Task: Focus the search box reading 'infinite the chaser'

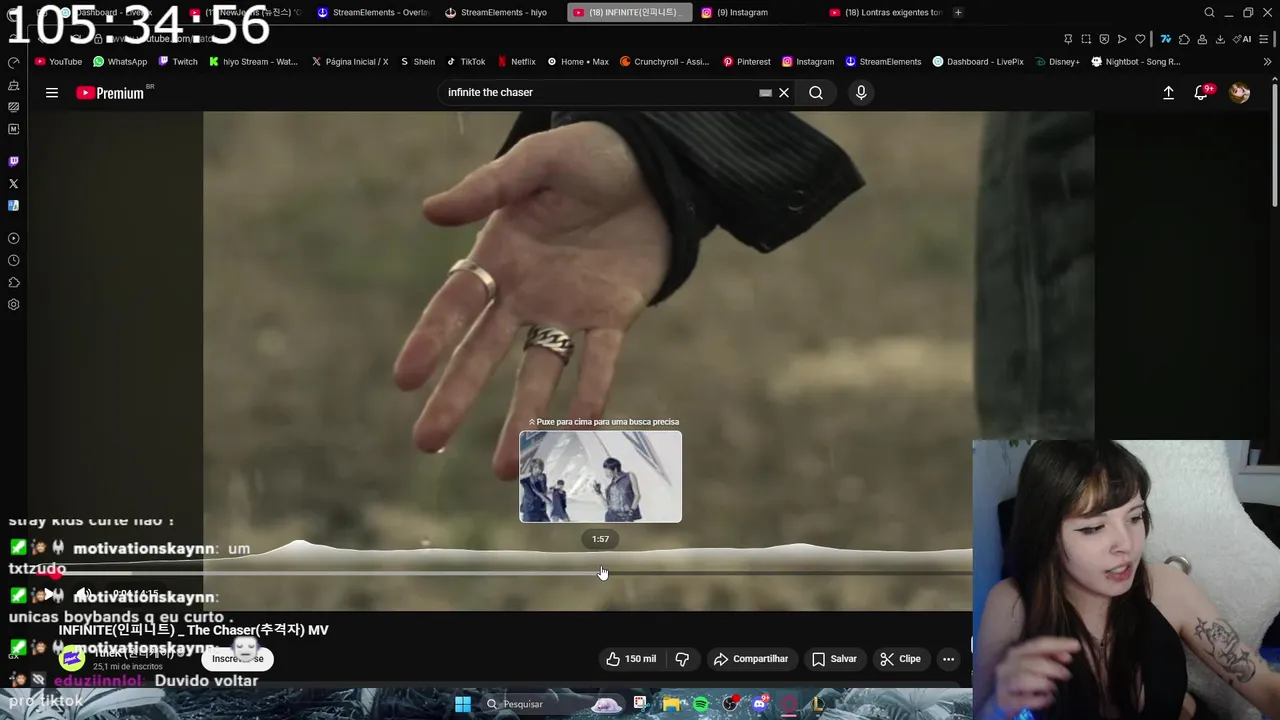Action: point(600,93)
